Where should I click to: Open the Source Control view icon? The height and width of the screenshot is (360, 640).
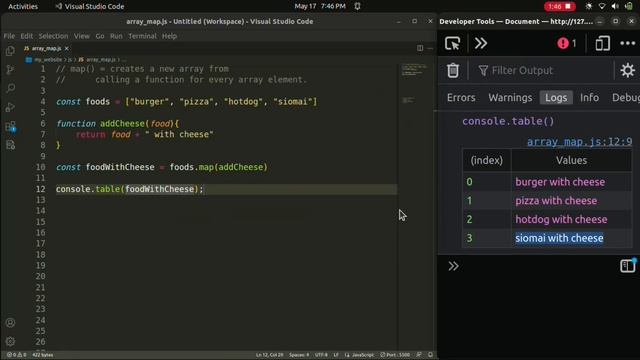(x=10, y=70)
